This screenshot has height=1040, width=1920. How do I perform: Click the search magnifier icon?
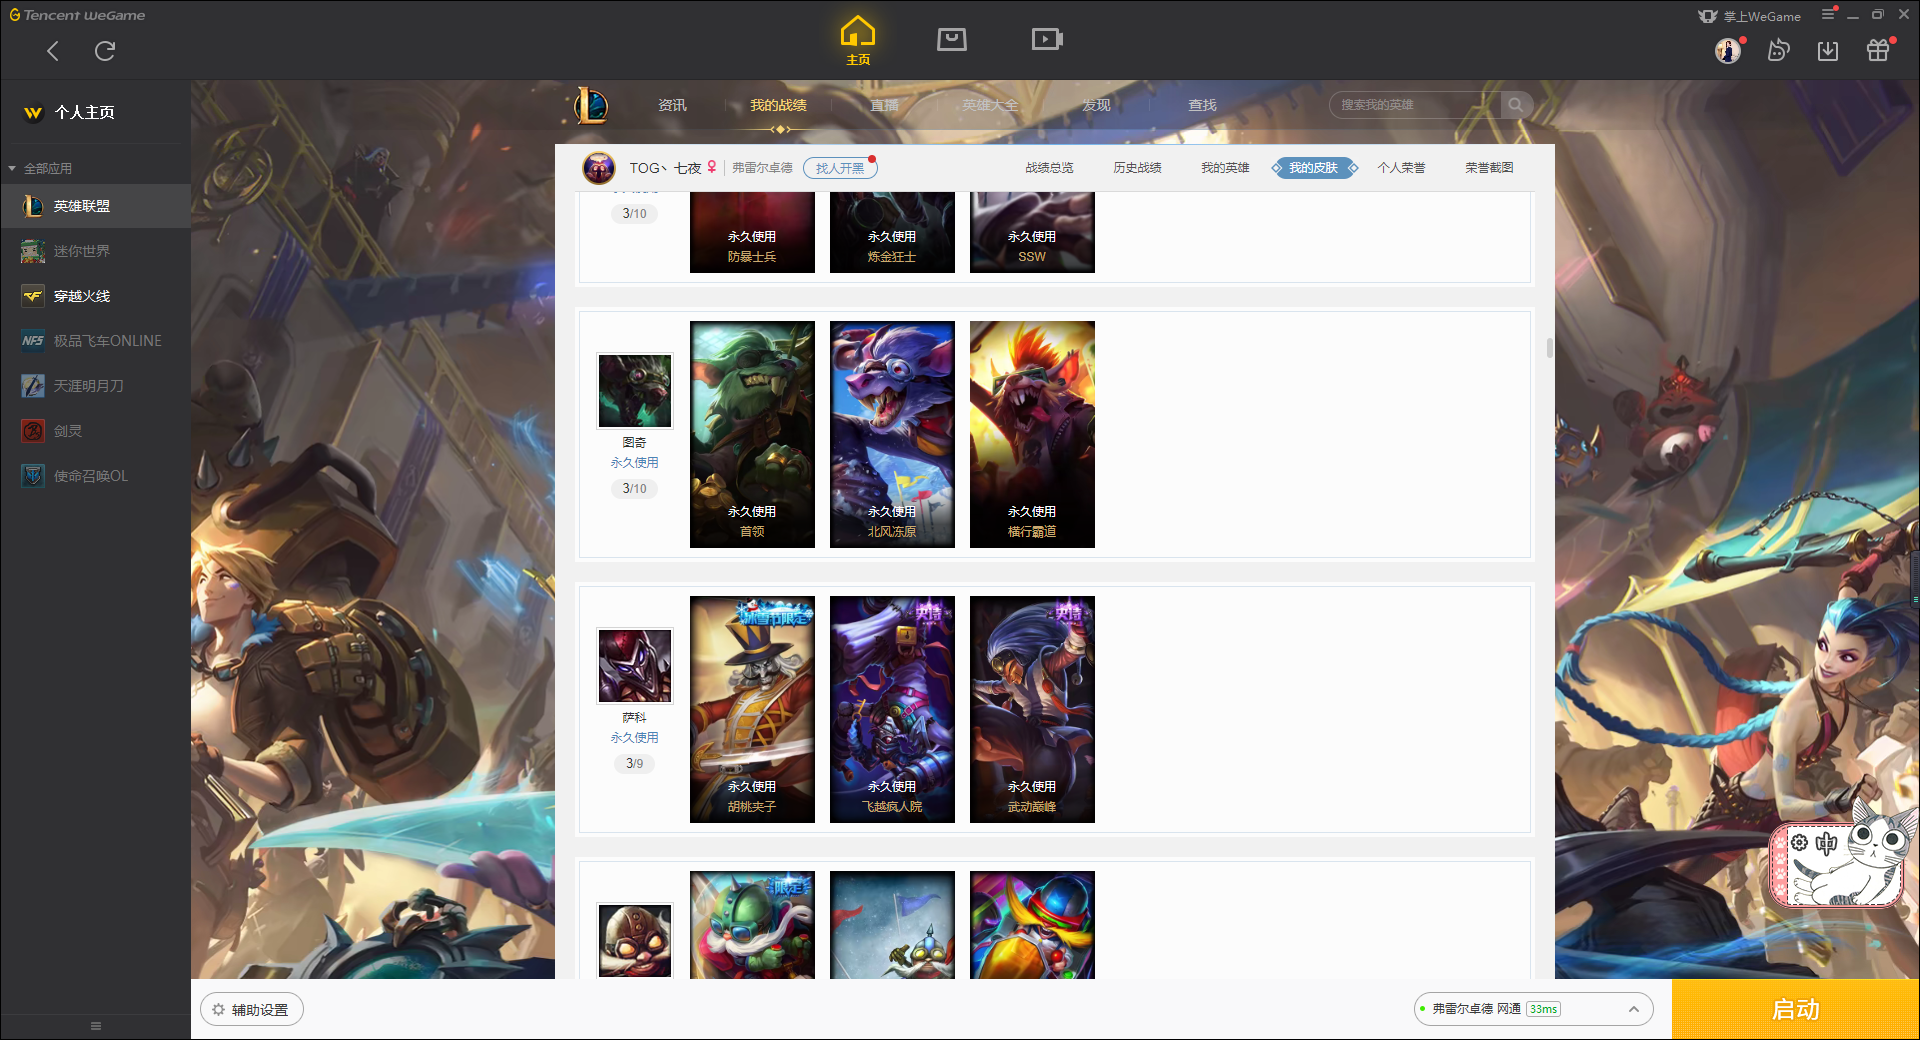(1516, 105)
